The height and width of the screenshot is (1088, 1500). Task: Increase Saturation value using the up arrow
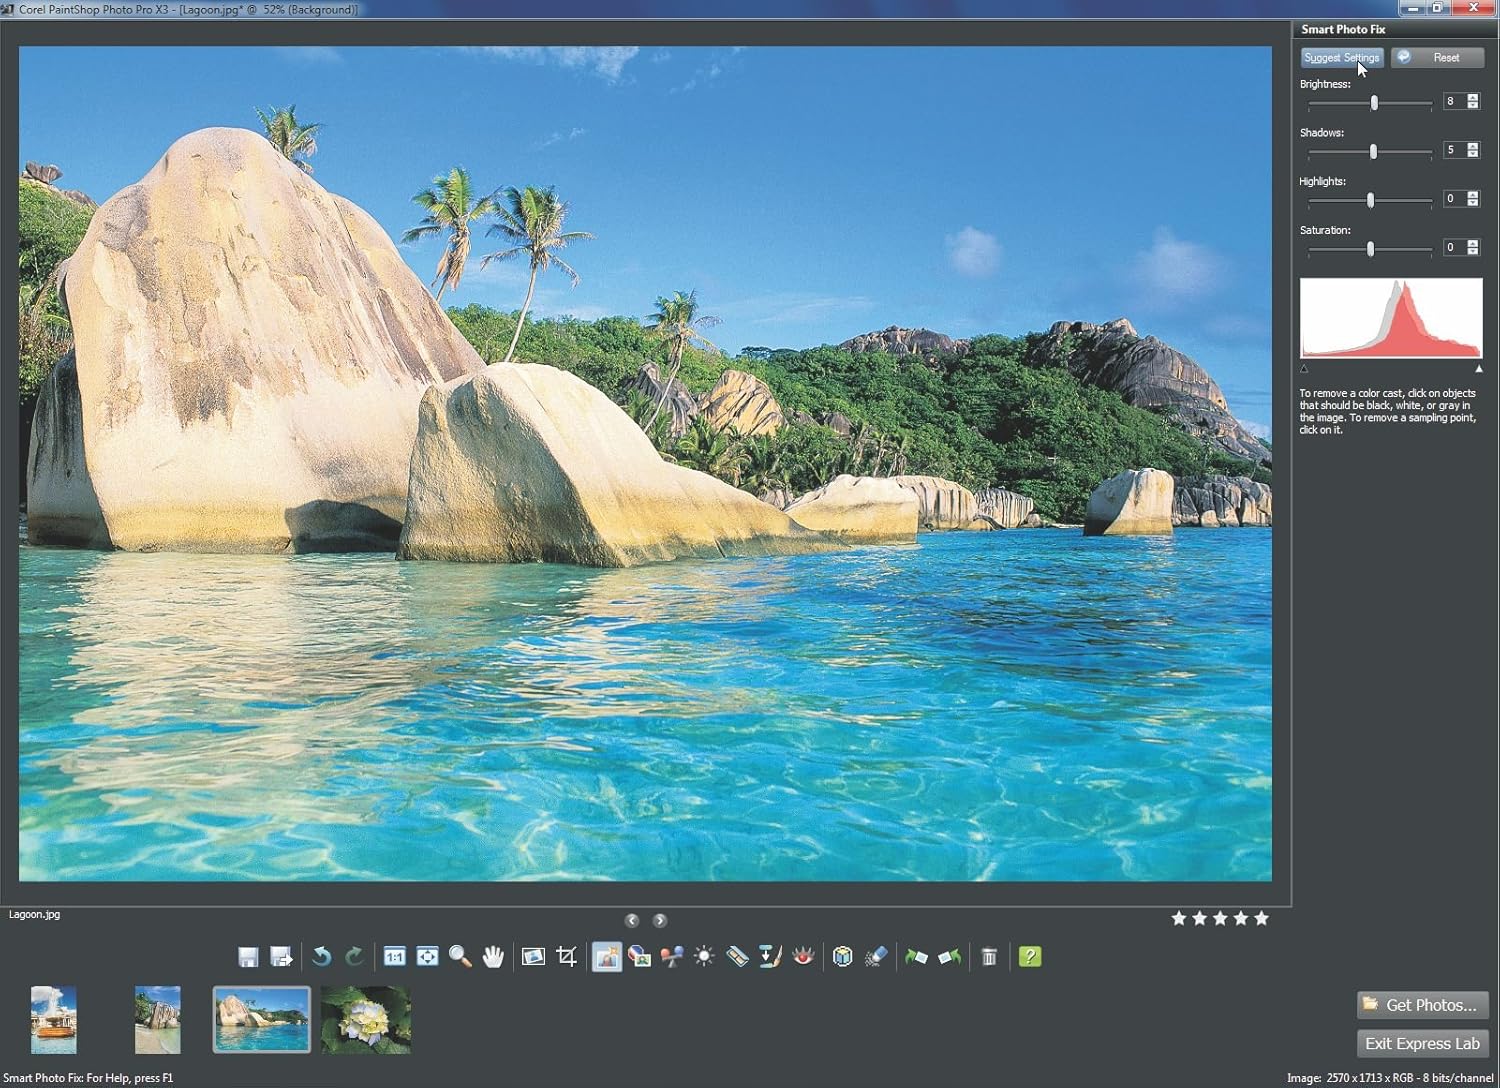(1473, 243)
